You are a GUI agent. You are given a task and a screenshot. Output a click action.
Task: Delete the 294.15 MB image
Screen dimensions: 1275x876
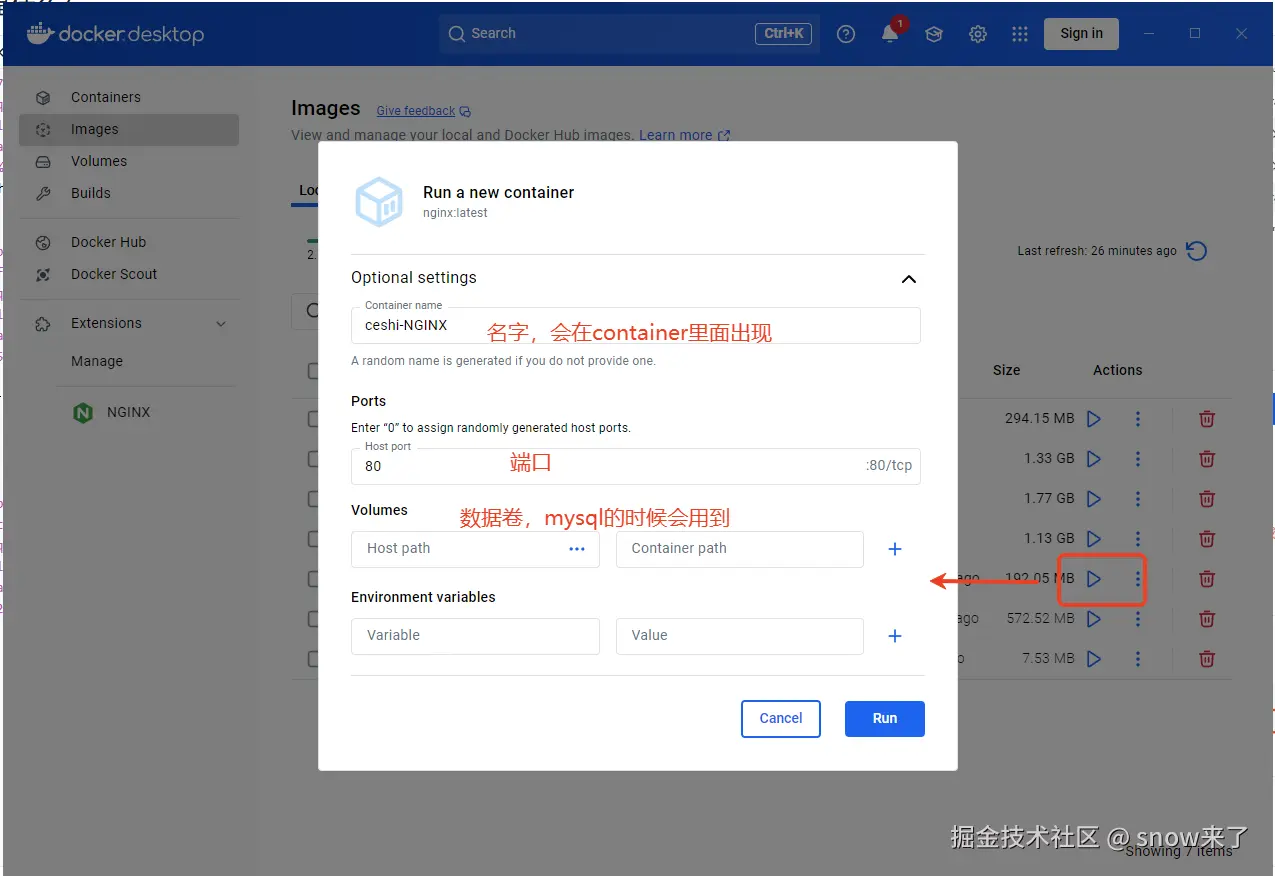coord(1207,419)
